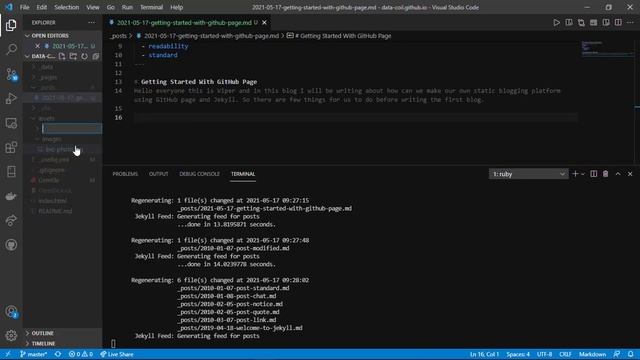Open the Search view in activity bar

tap(11, 49)
